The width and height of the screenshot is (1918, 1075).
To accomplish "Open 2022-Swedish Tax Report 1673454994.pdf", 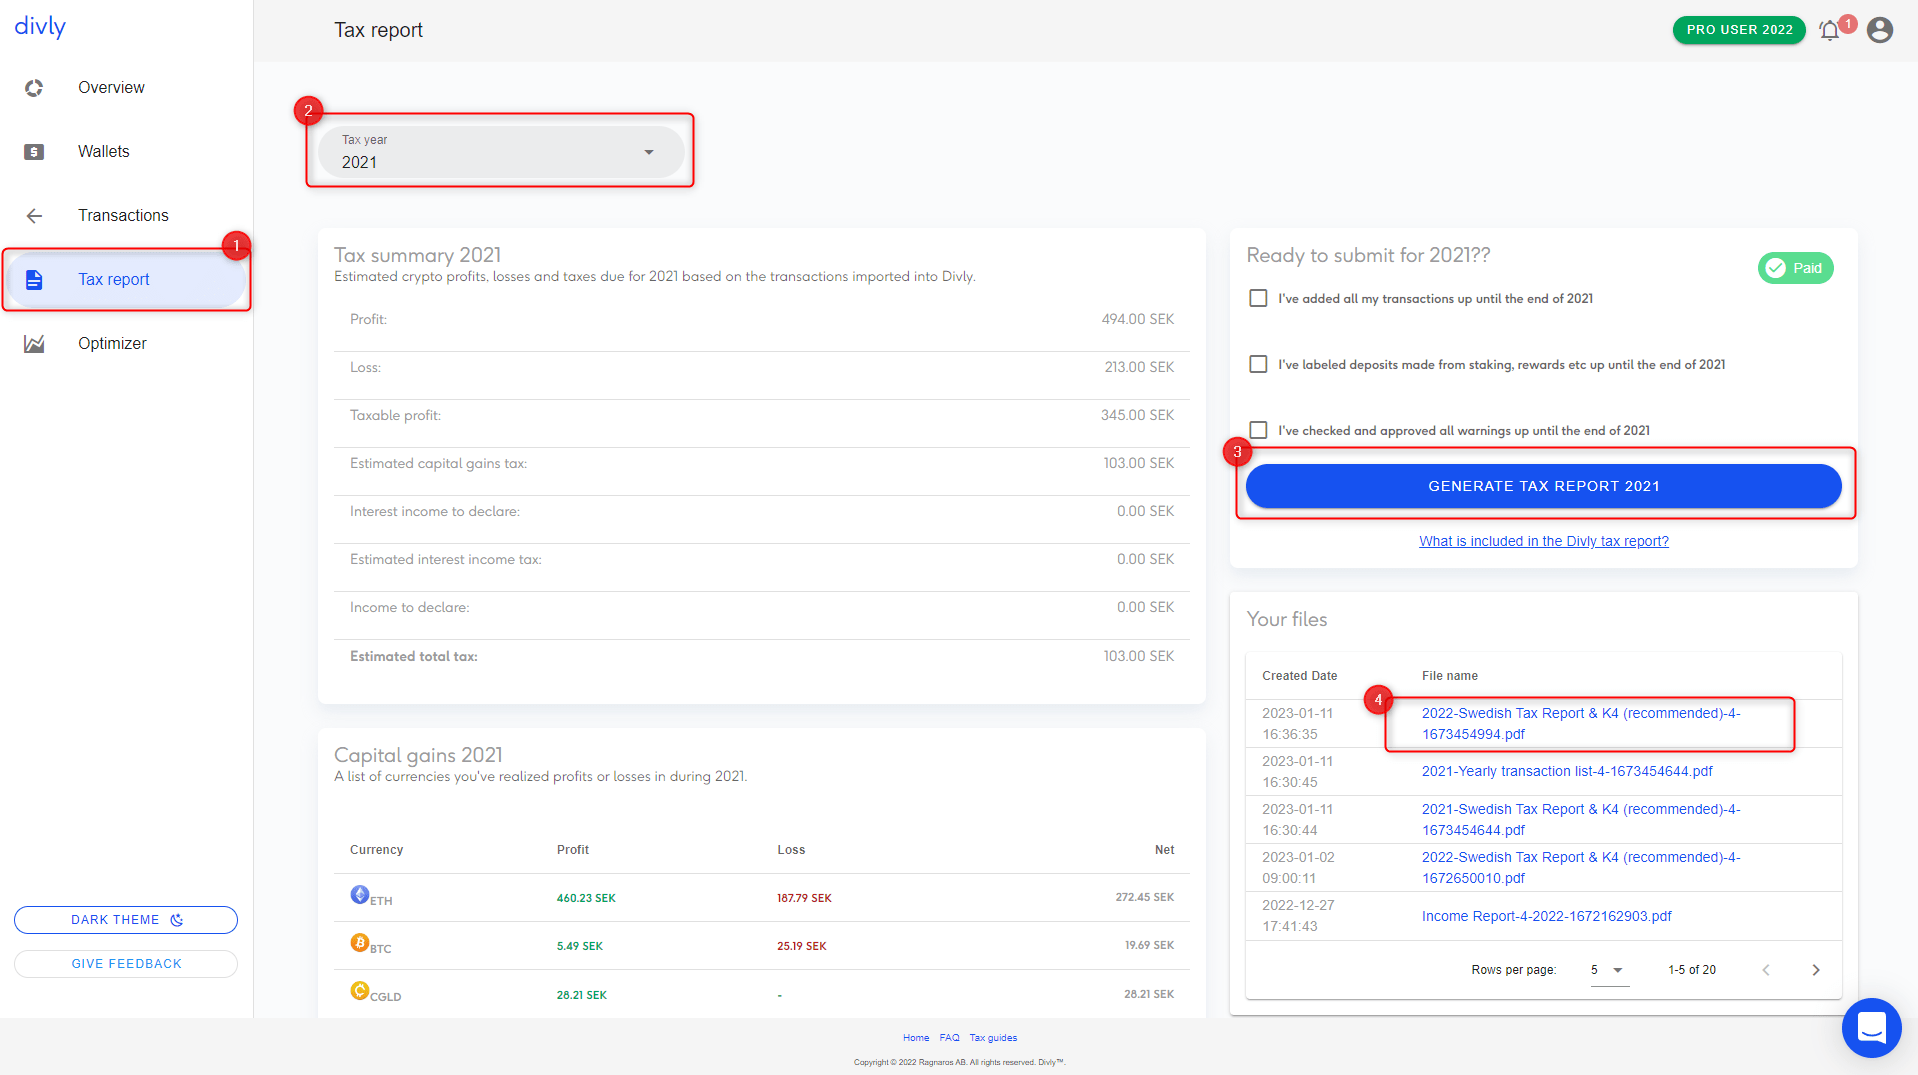I will tap(1580, 723).
